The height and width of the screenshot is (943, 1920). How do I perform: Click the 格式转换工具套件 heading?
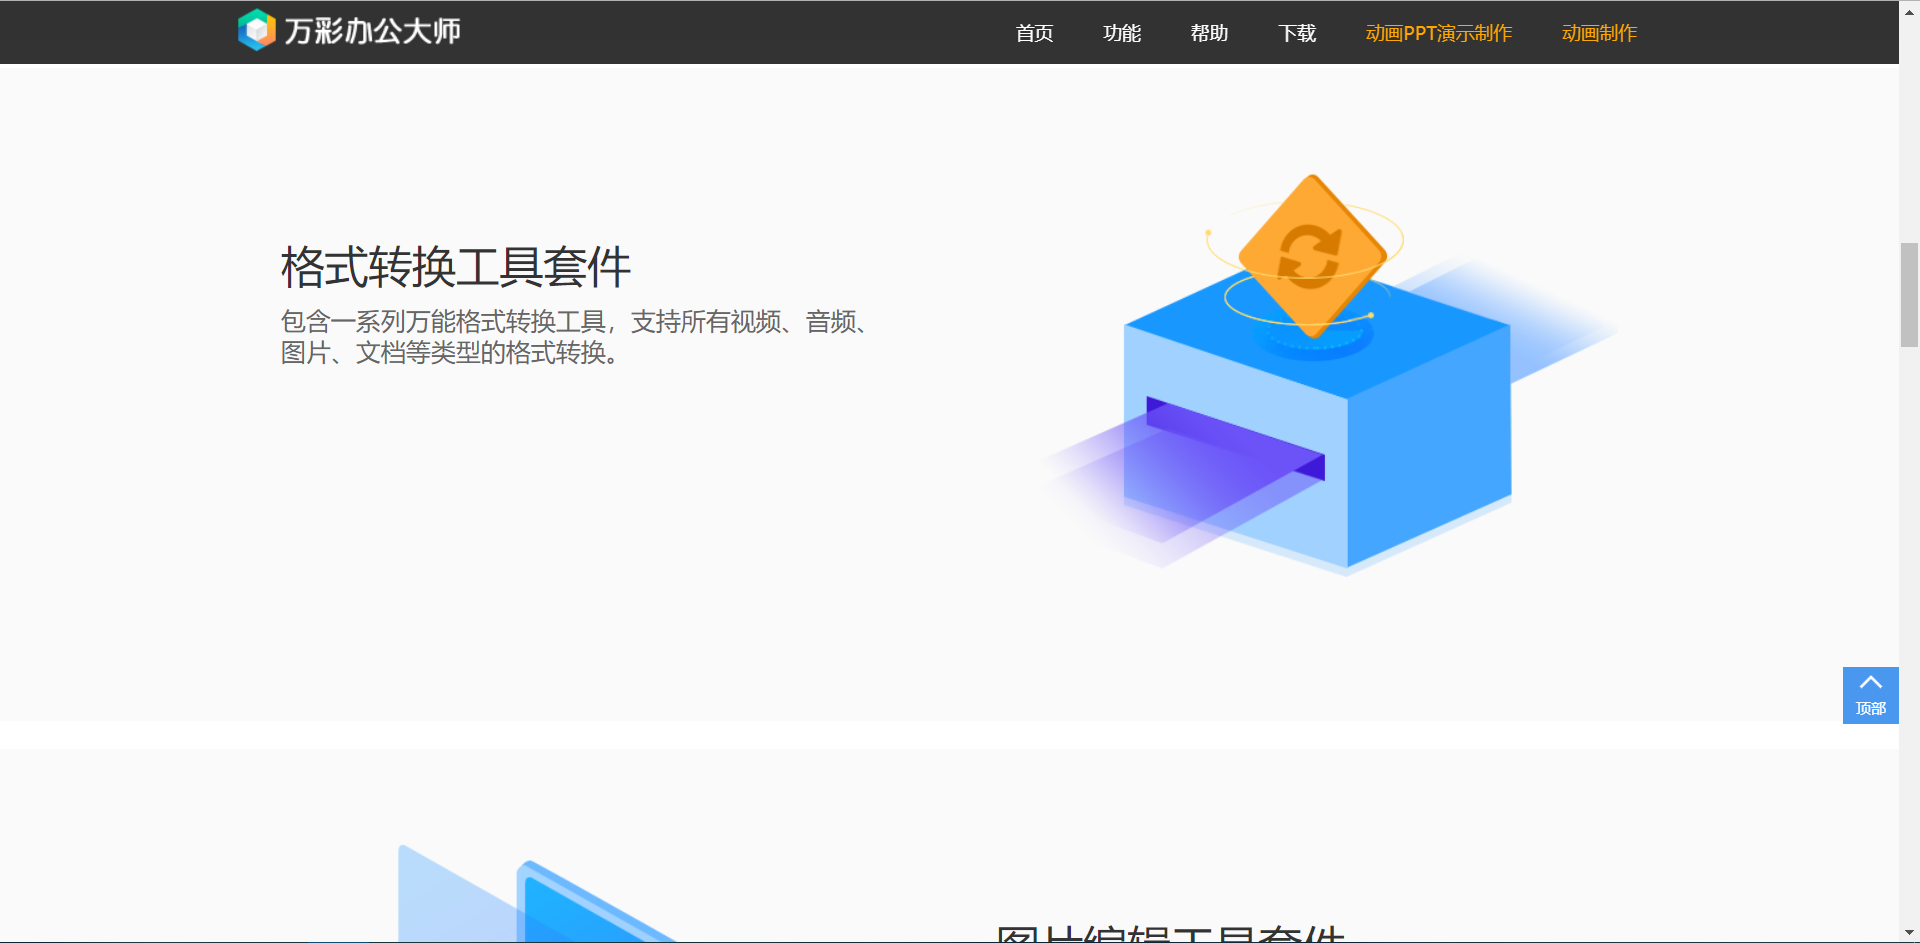(x=455, y=267)
